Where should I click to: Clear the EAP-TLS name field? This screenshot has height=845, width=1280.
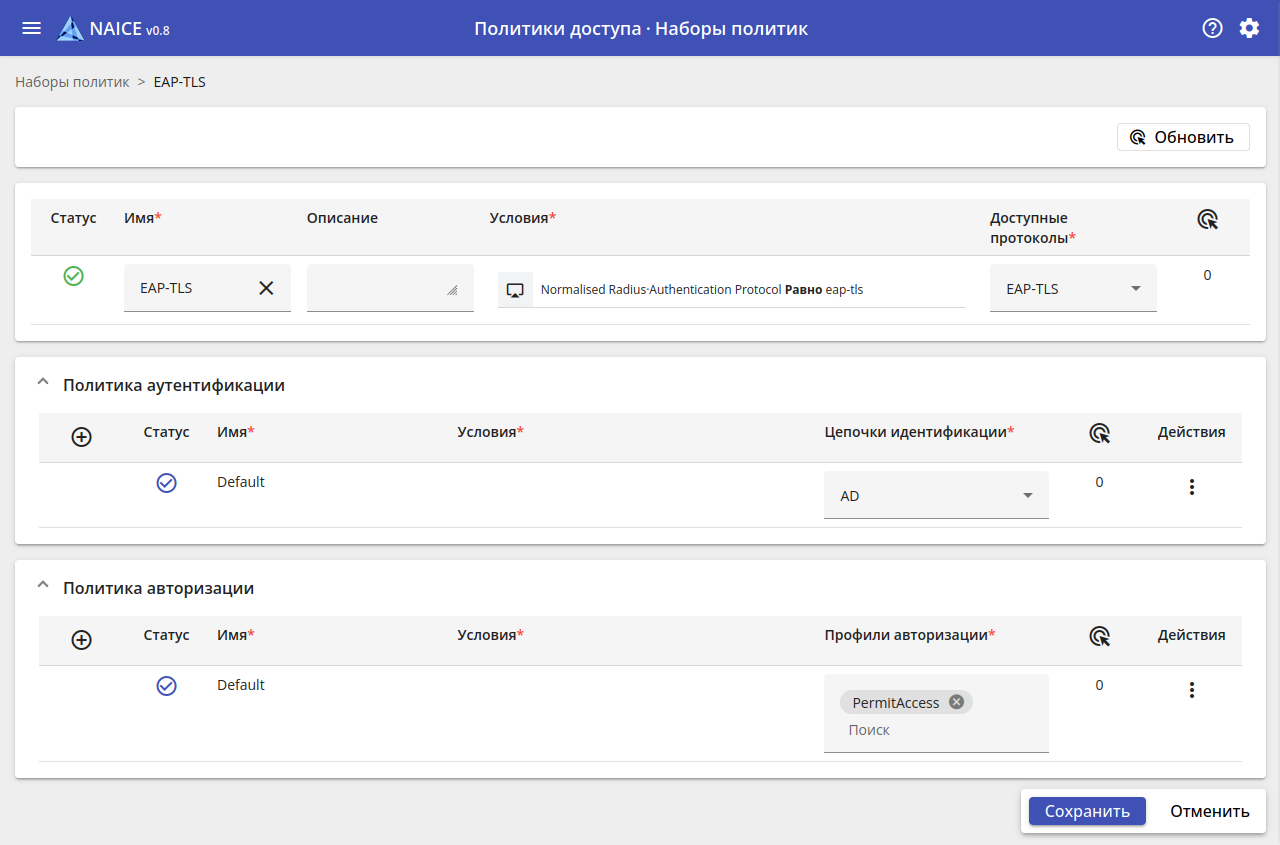(266, 288)
